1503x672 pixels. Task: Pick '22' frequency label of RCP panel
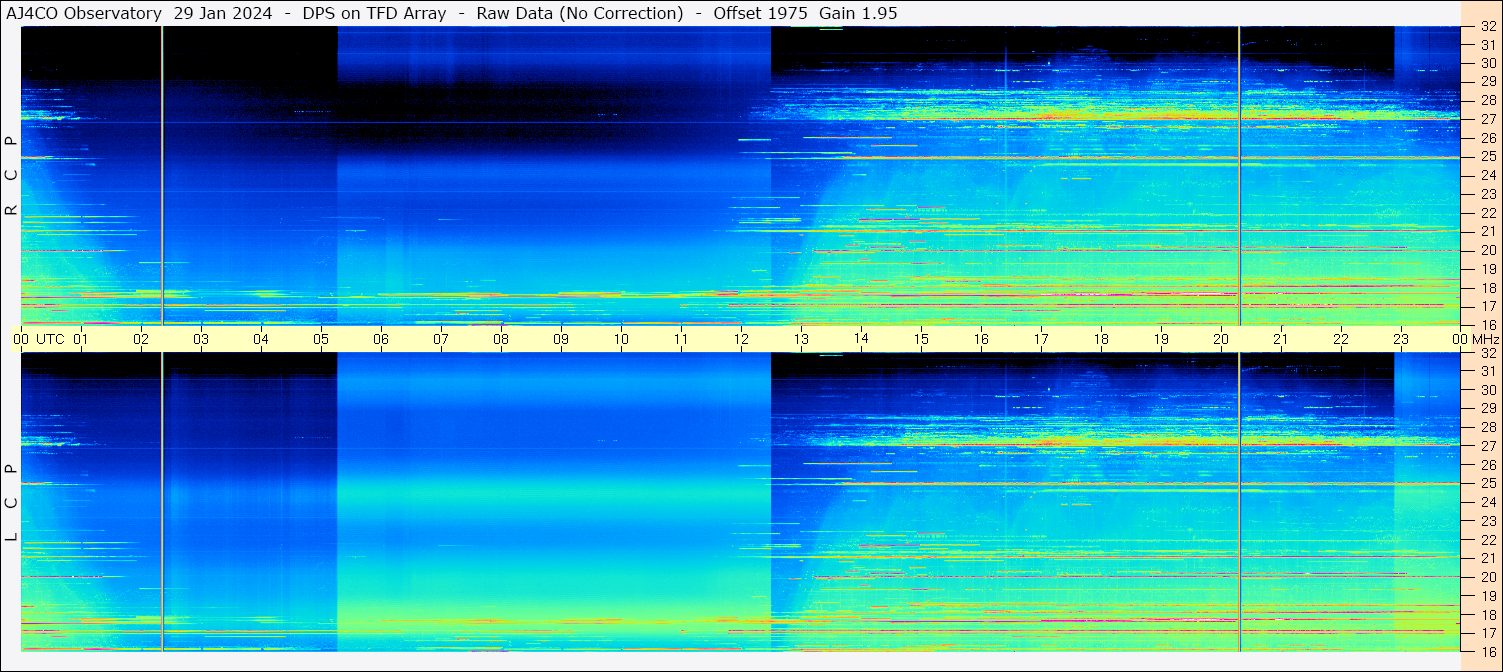pos(1488,213)
